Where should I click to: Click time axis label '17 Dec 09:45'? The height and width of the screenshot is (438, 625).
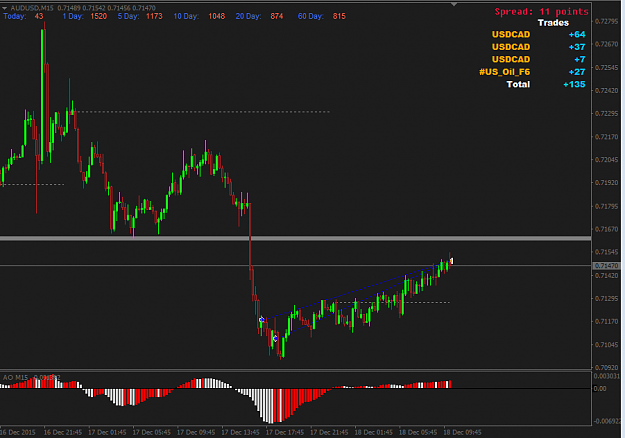point(196,432)
